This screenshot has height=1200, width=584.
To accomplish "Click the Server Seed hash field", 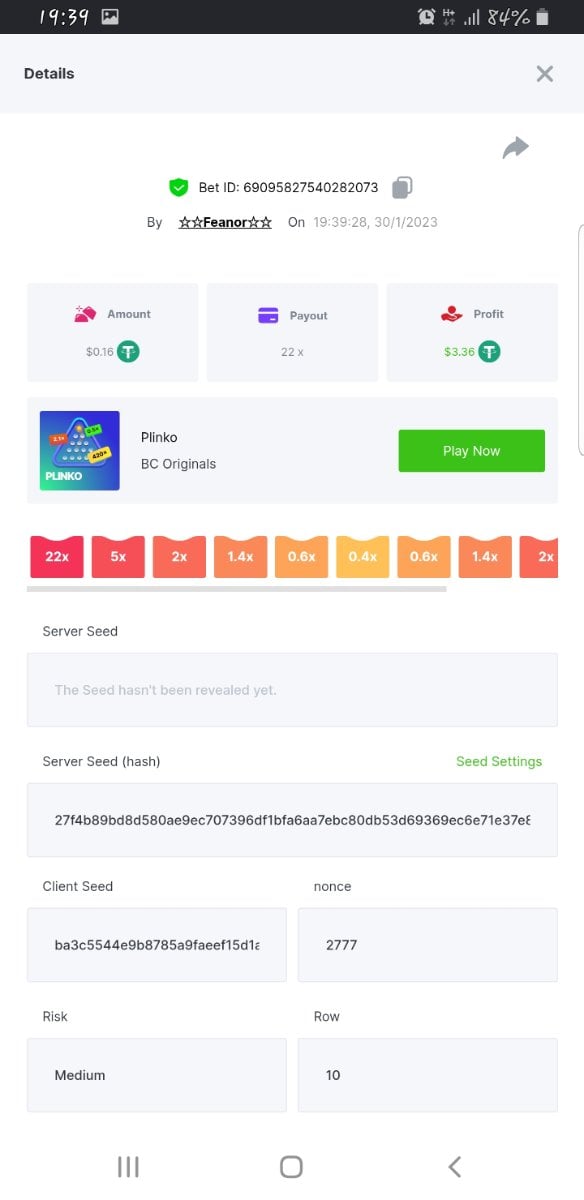I will [292, 820].
